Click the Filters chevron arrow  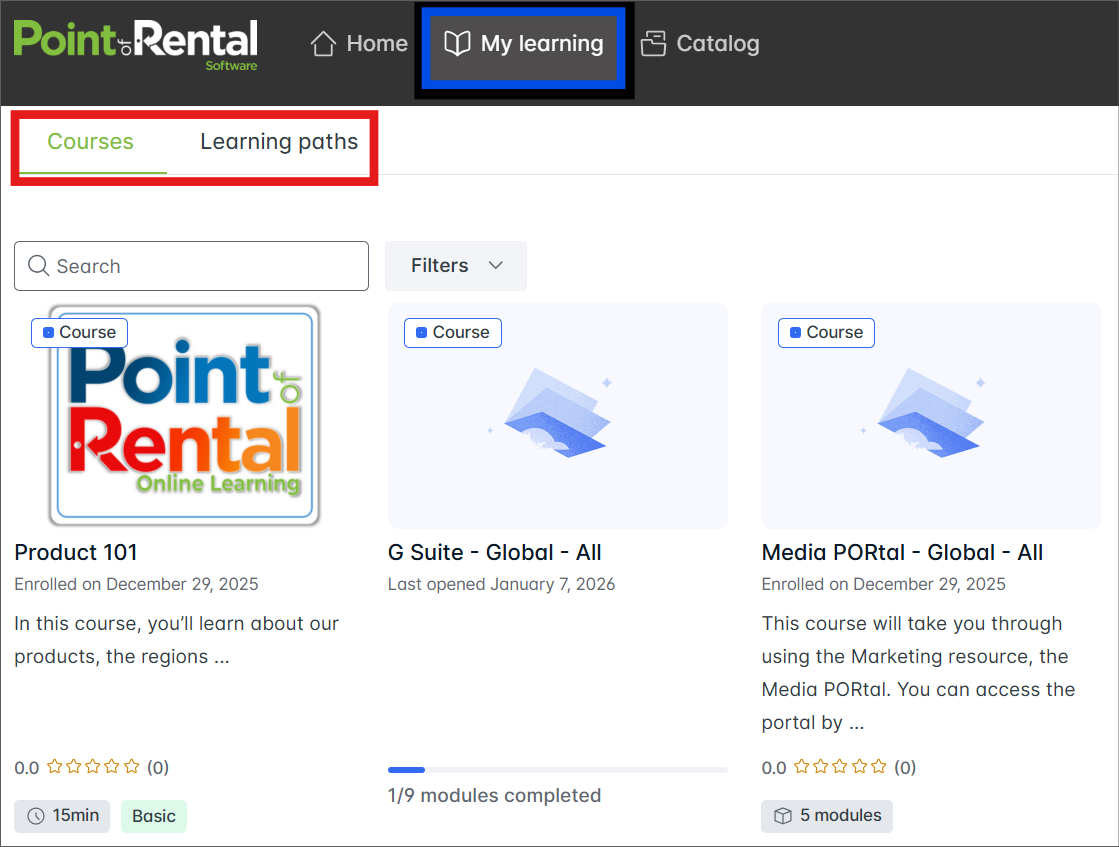pos(495,266)
